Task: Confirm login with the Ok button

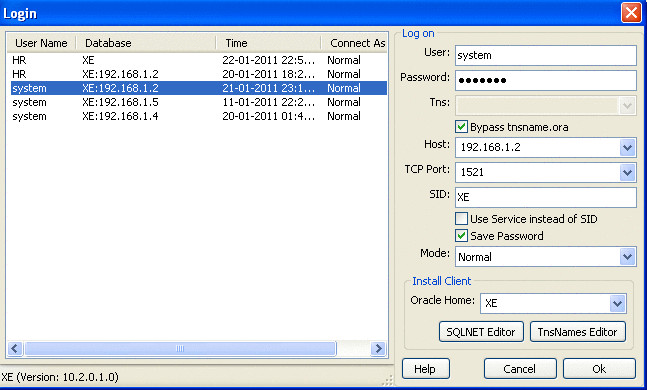Action: [x=599, y=369]
